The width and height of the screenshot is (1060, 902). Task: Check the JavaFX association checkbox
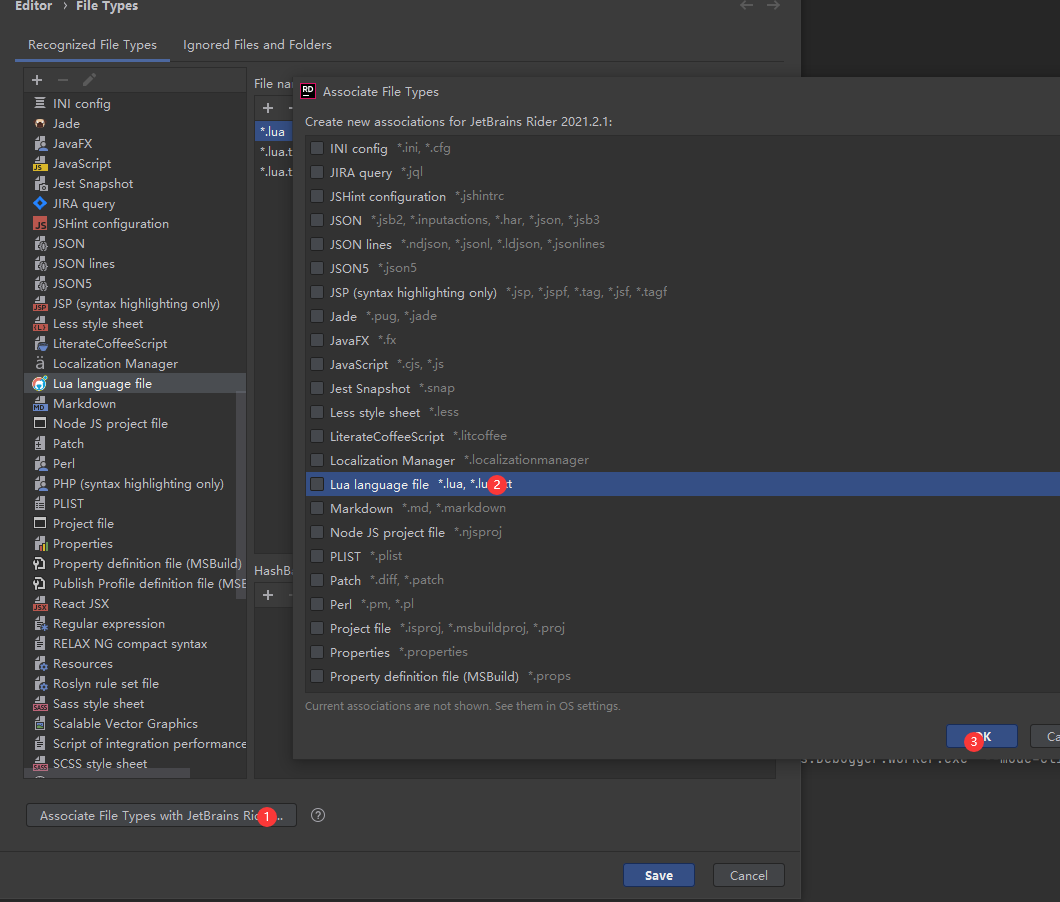point(316,339)
